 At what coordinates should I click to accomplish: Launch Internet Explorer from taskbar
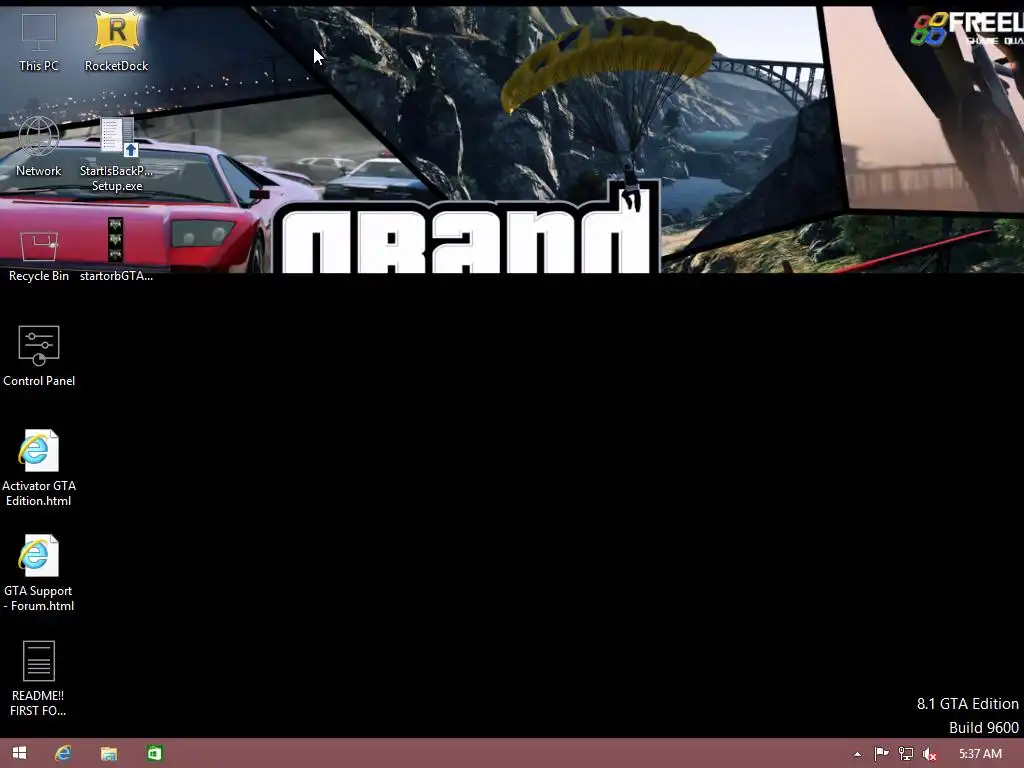coord(63,753)
